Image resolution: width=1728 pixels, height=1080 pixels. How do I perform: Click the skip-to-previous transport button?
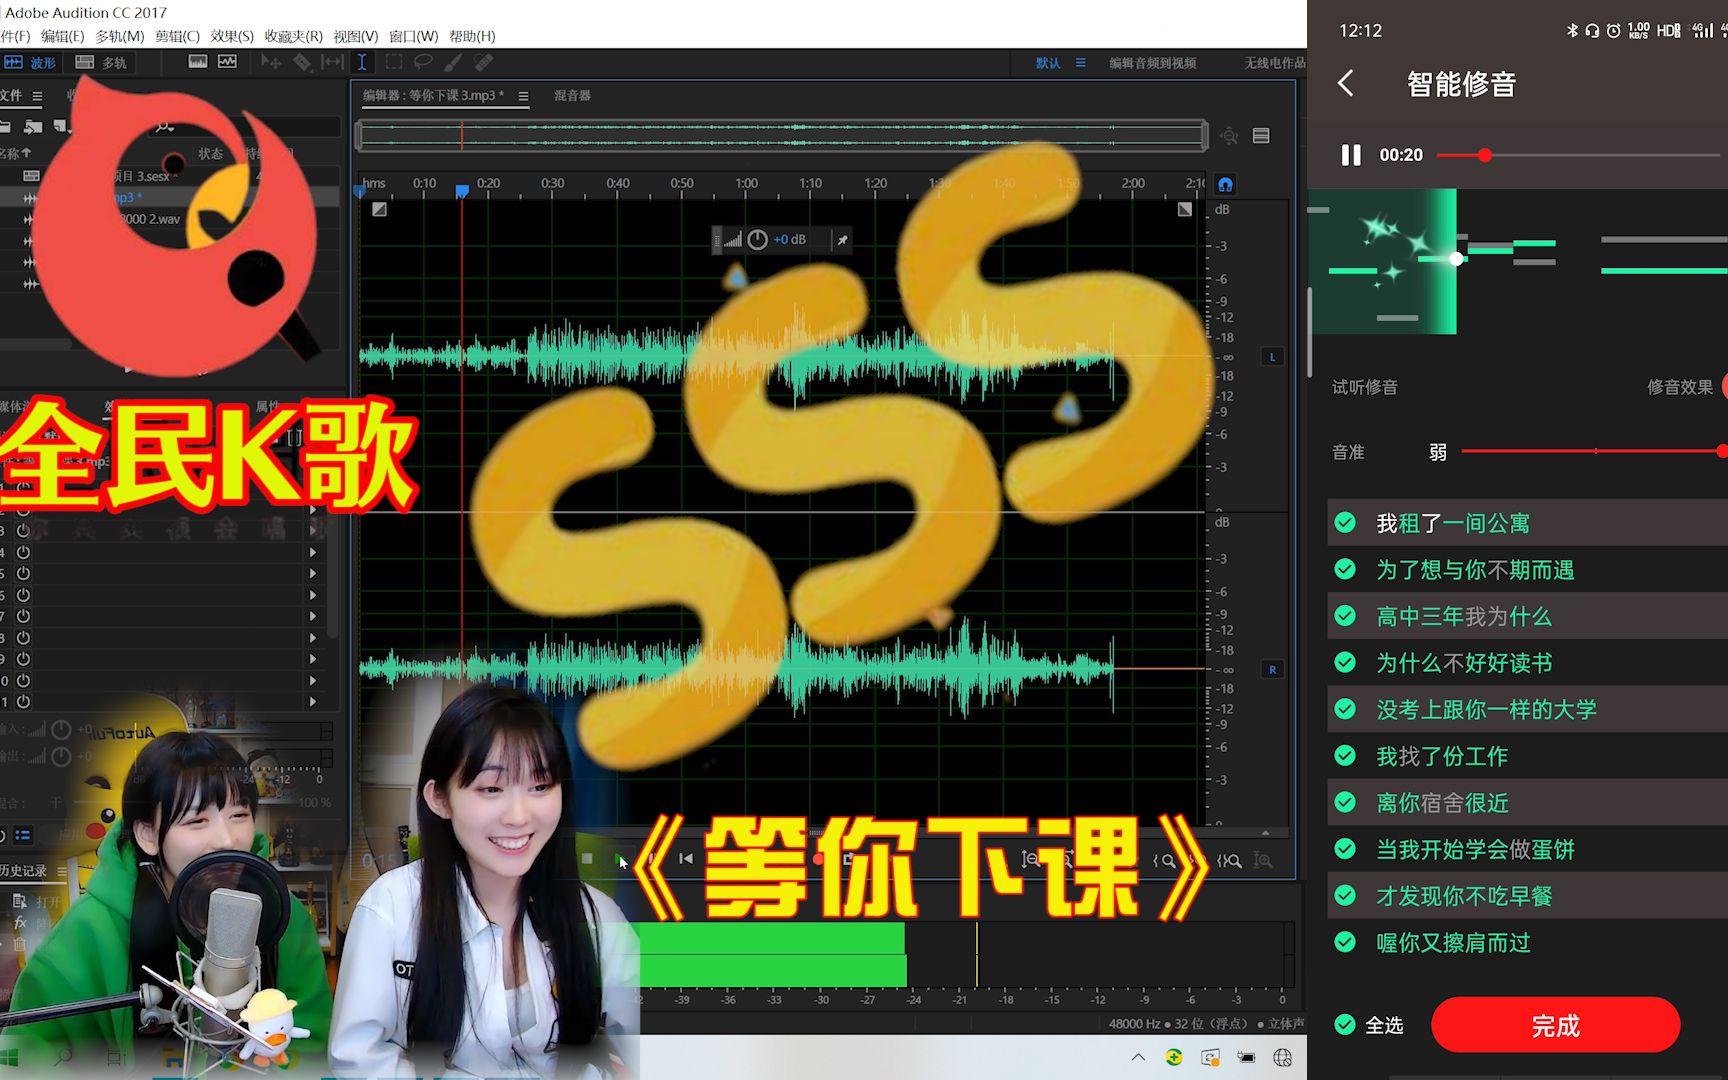coord(686,858)
